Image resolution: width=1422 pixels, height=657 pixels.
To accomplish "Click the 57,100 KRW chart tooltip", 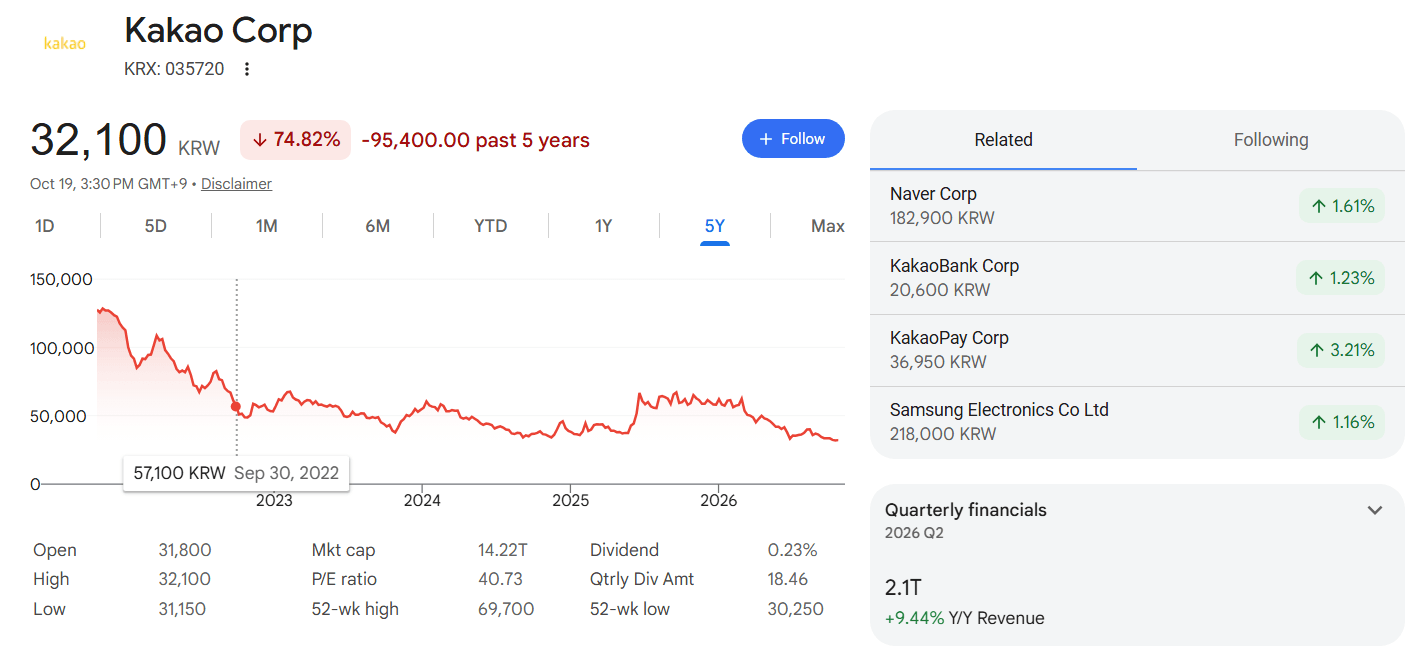I will tap(237, 473).
